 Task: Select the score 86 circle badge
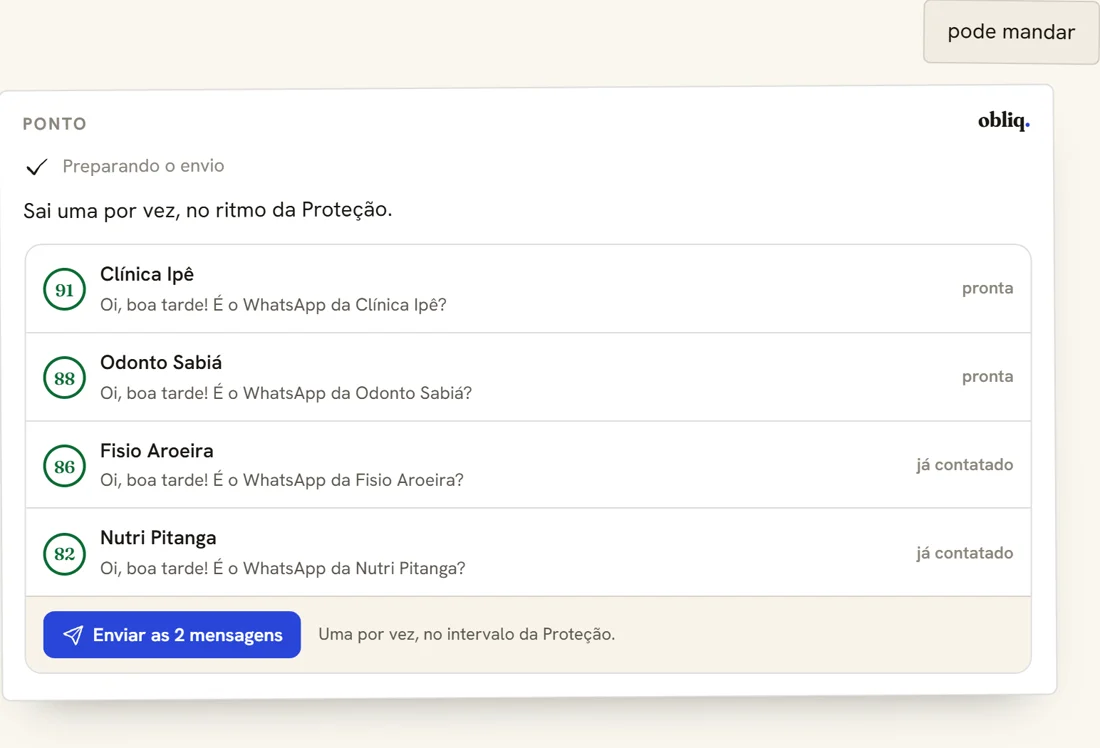point(65,466)
